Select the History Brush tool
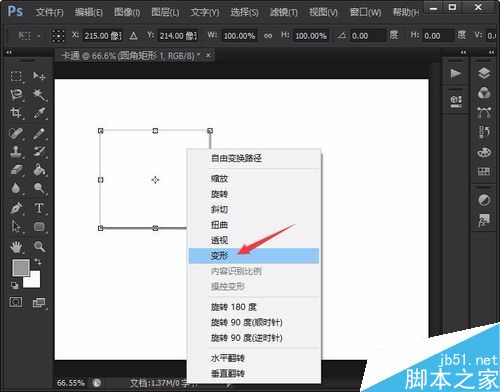This screenshot has height=392, width=500. 39,152
